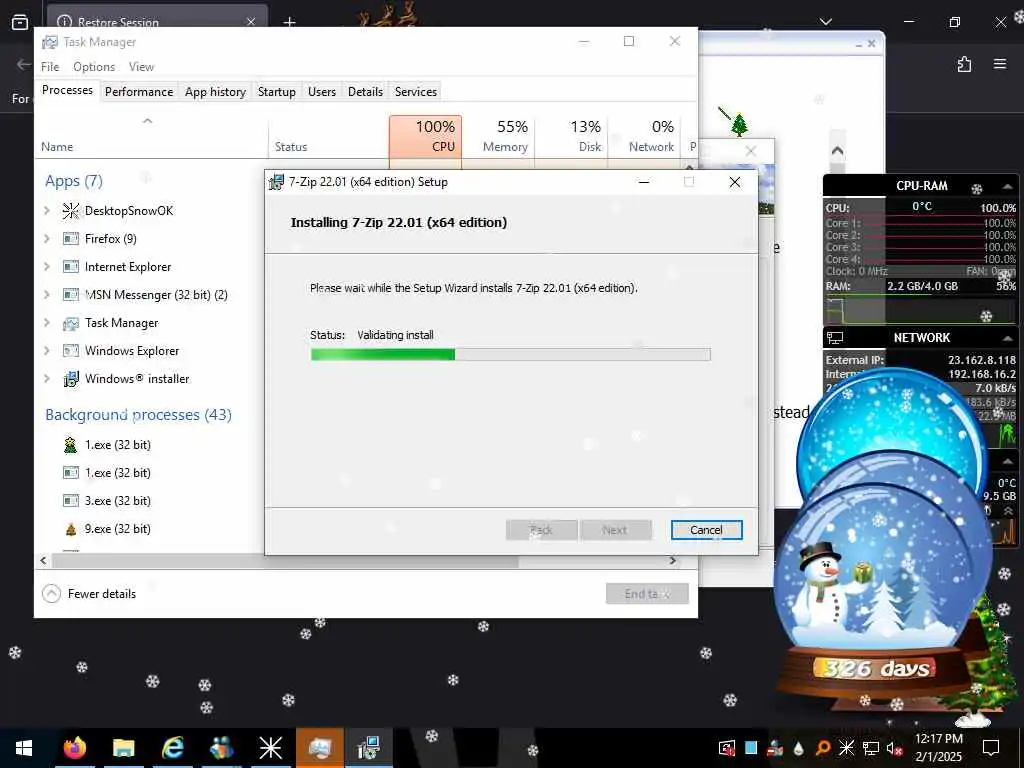Expand the DesktopSnowOK process group
Image resolution: width=1024 pixels, height=768 pixels.
coord(46,210)
